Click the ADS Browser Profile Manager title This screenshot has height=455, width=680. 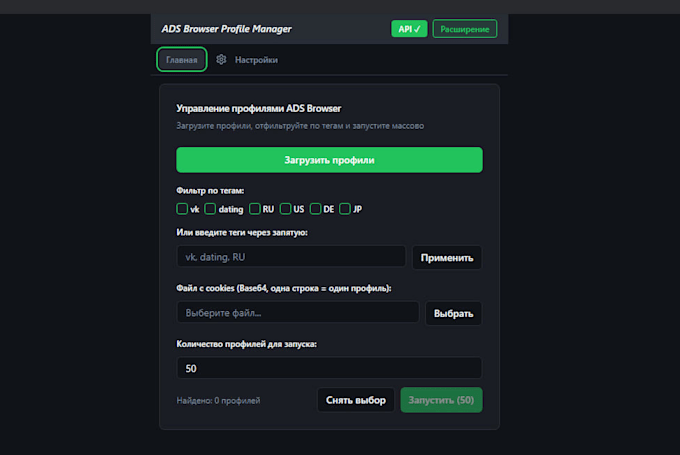(226, 29)
